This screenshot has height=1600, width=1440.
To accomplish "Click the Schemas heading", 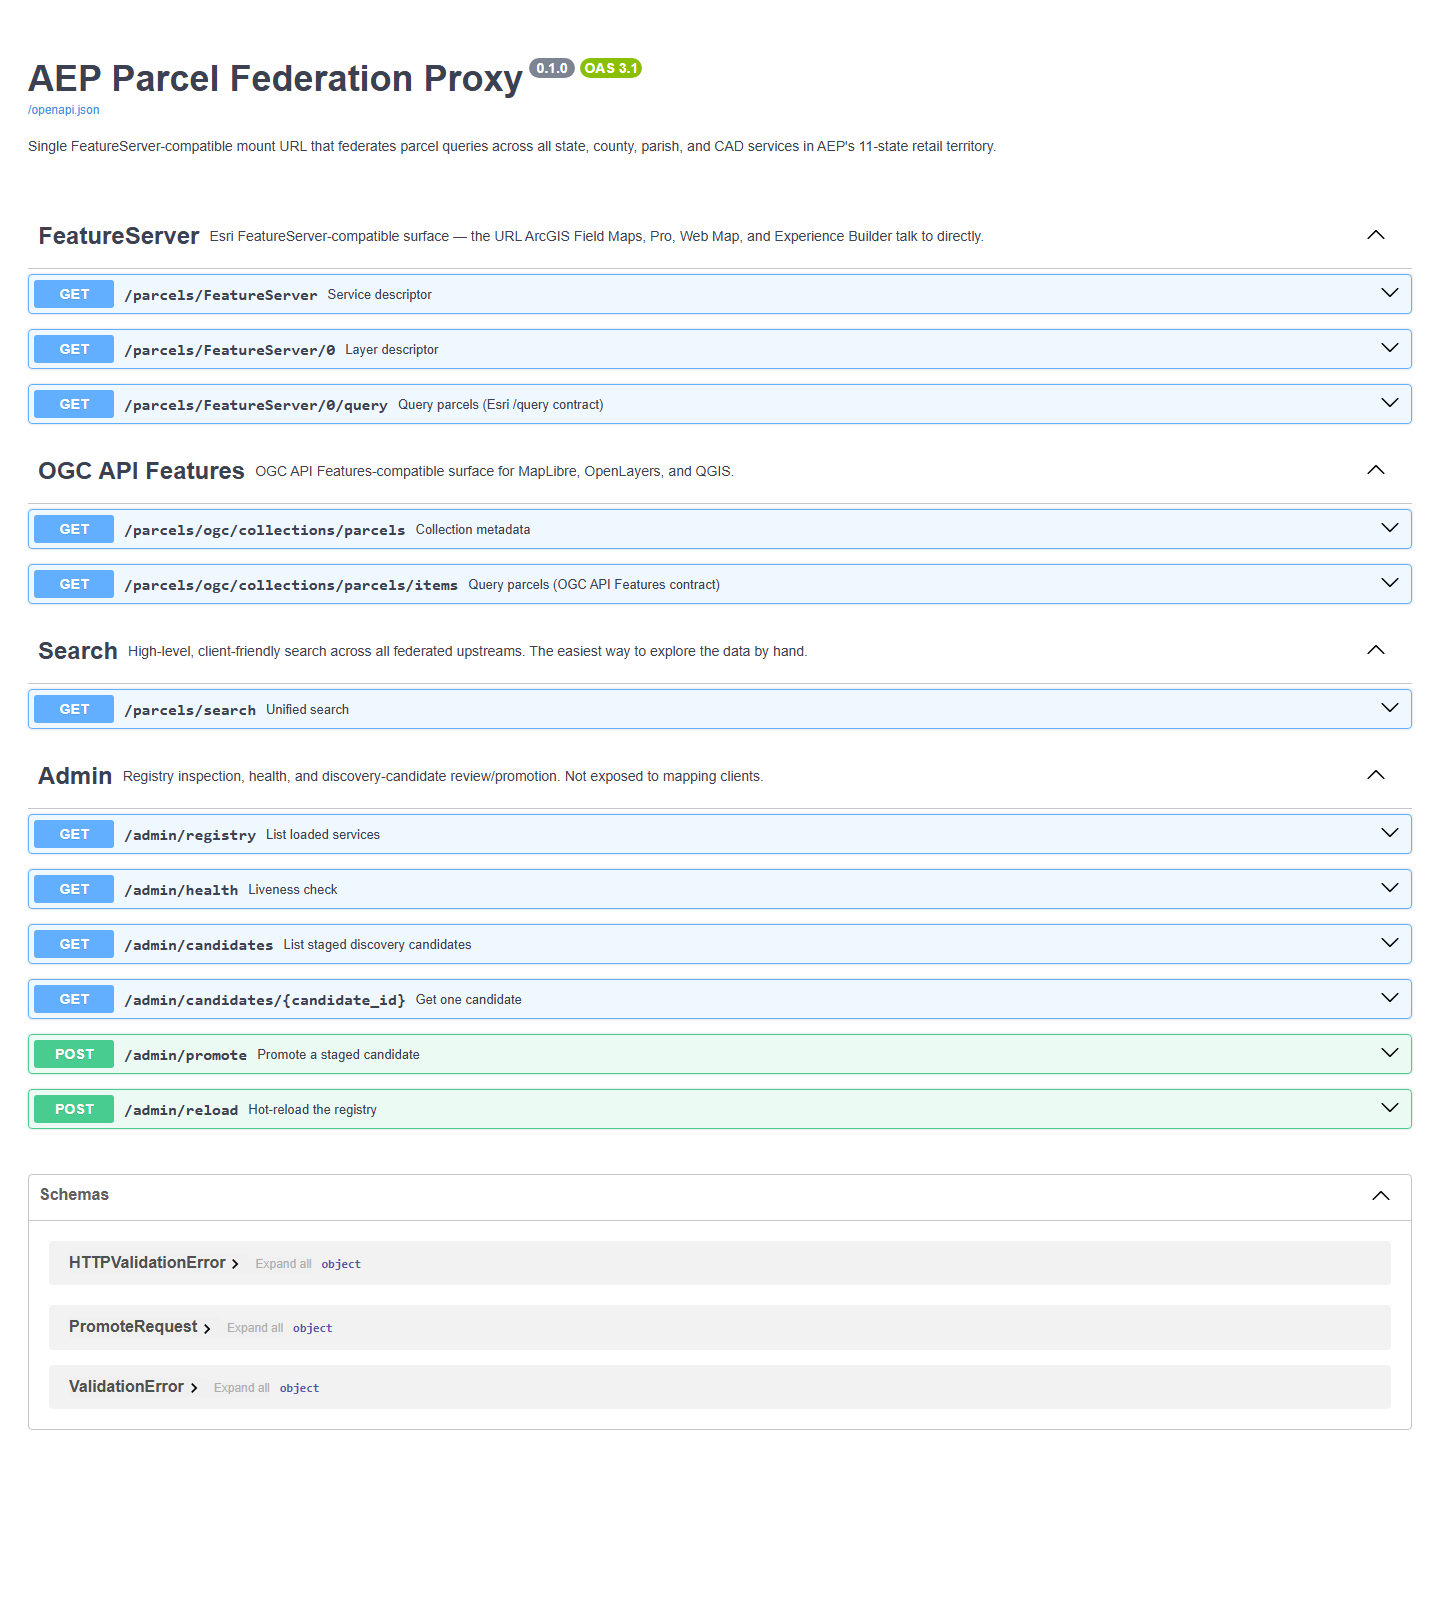I will point(74,1195).
